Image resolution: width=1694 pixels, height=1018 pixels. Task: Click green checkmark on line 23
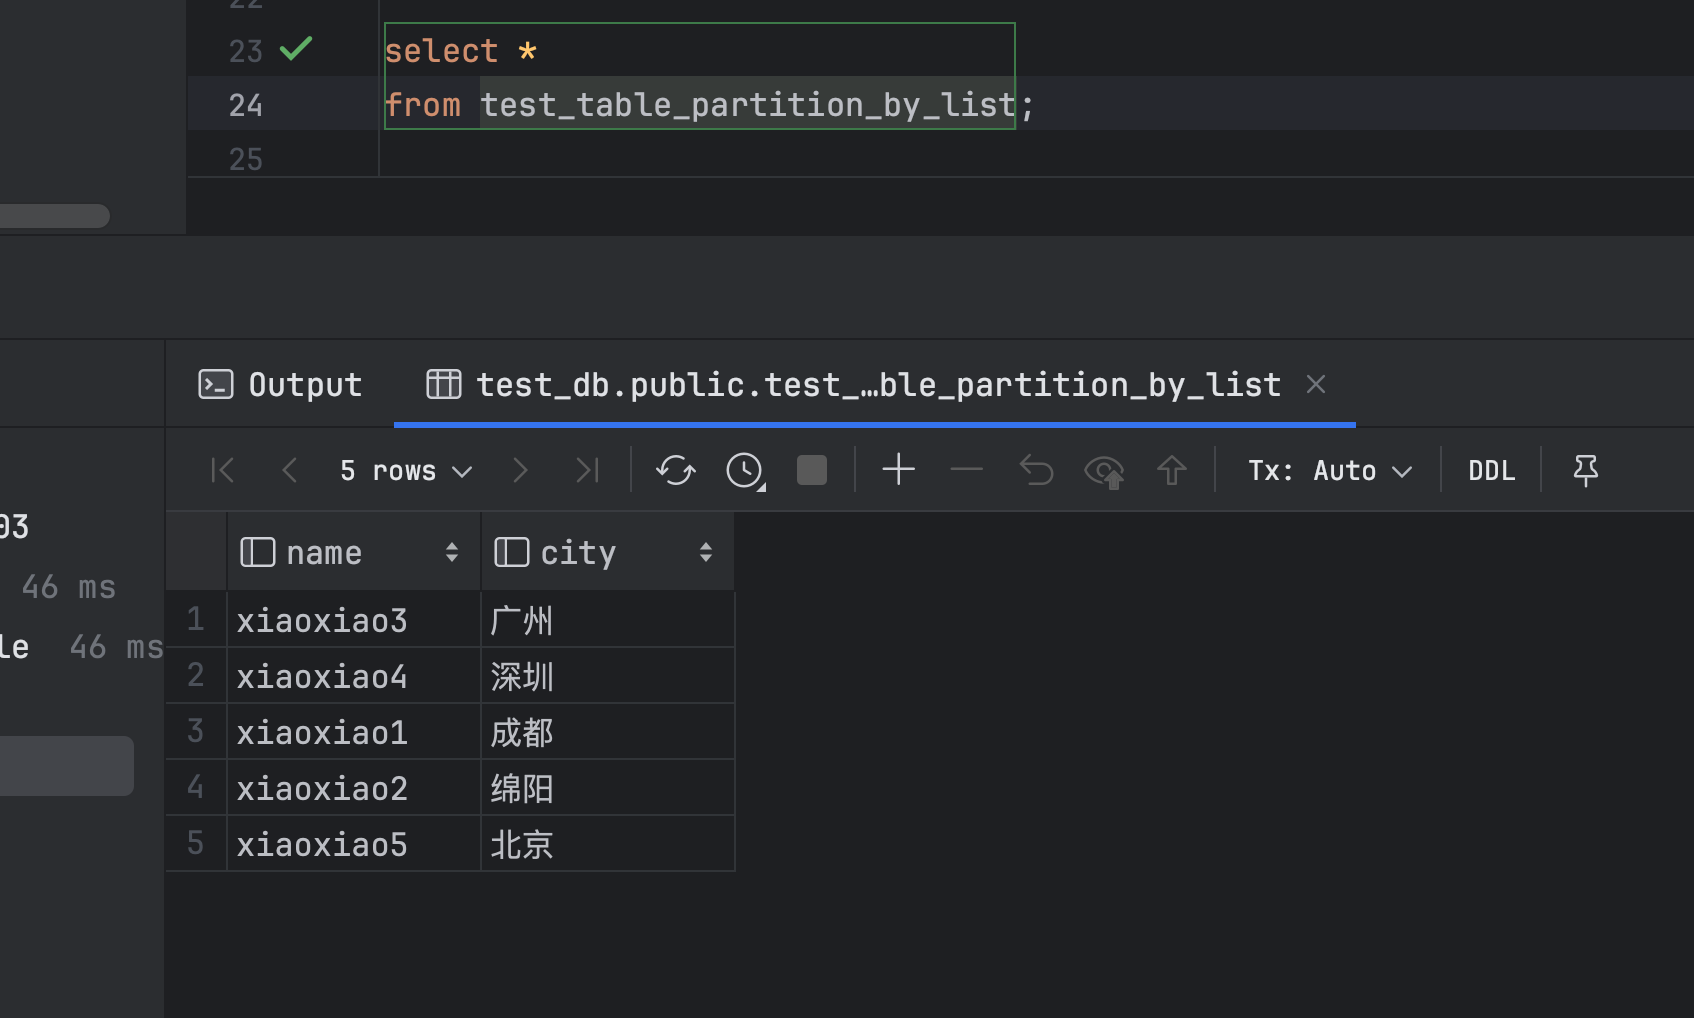296,48
